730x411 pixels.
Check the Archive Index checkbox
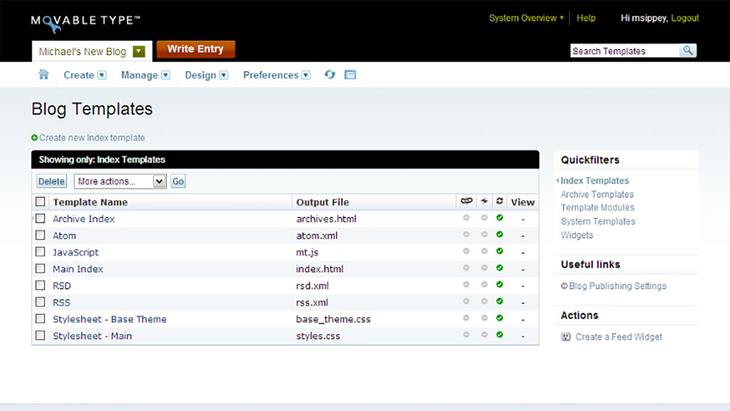click(40, 218)
